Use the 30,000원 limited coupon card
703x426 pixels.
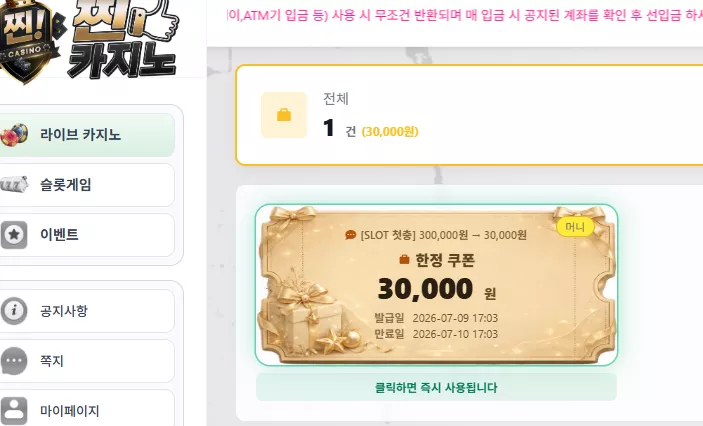(x=437, y=284)
